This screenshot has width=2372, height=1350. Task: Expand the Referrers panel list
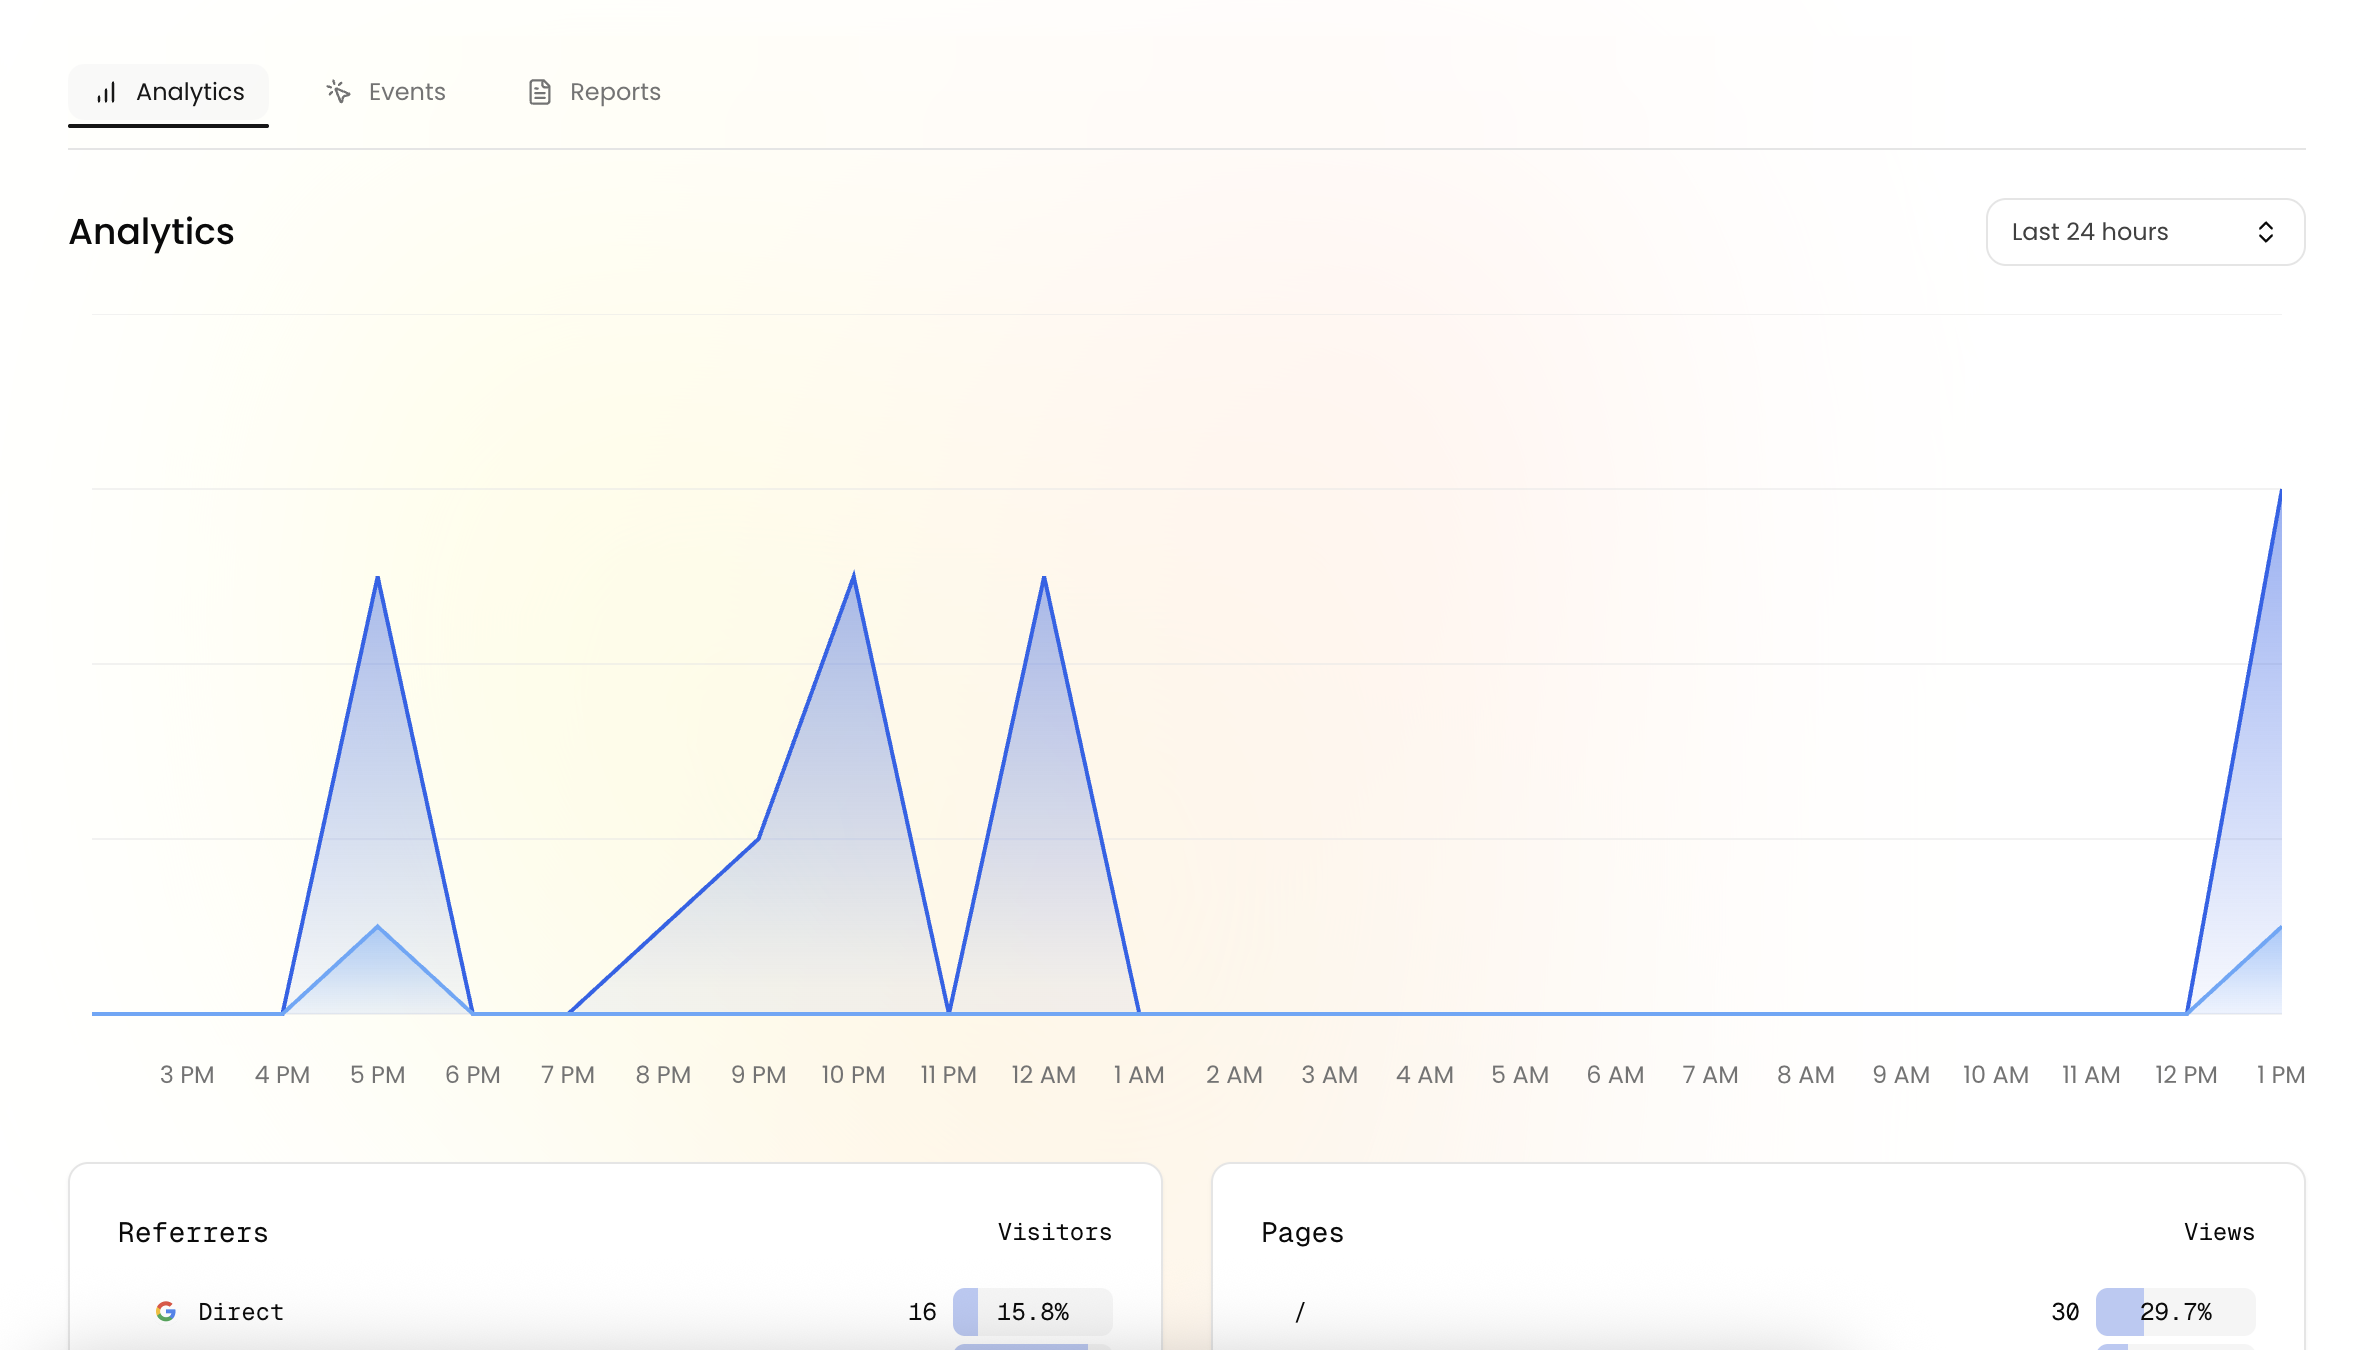click(192, 1232)
